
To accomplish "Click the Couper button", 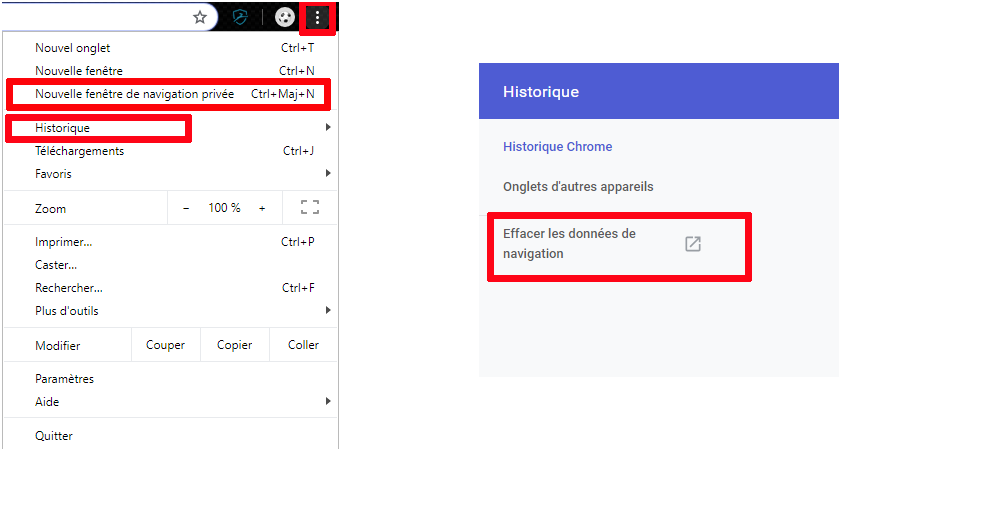I will coord(166,345).
